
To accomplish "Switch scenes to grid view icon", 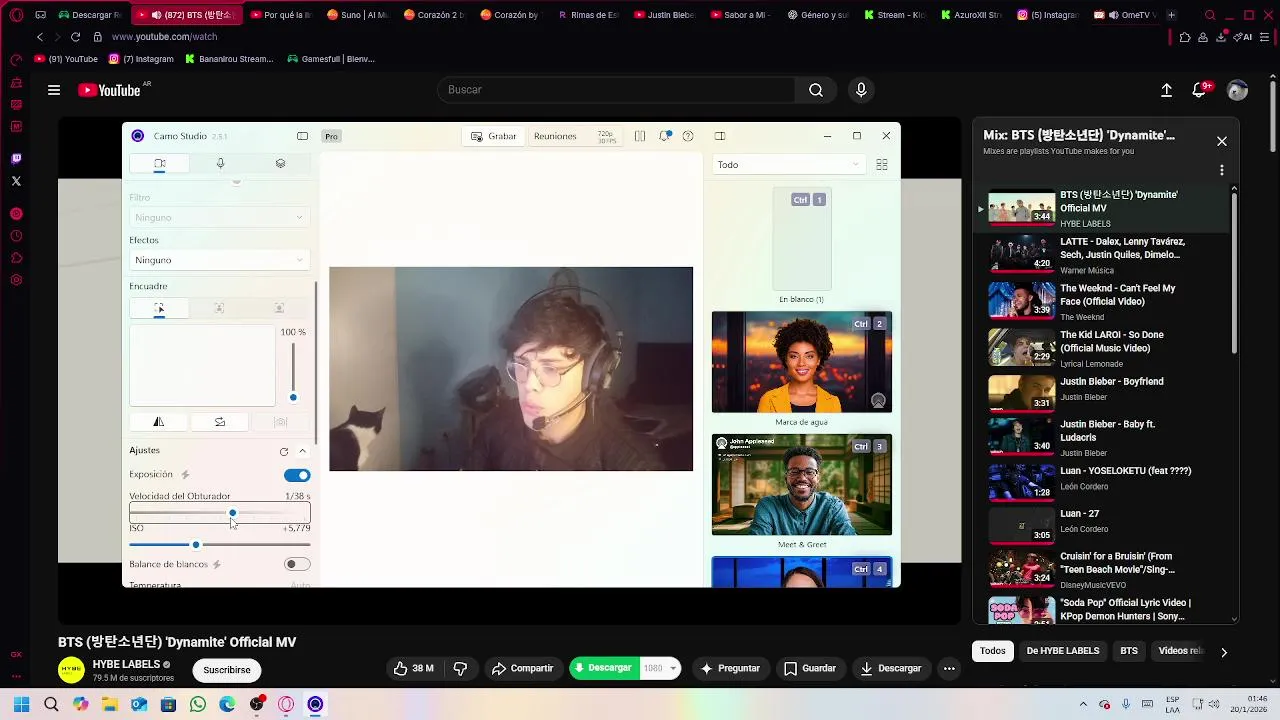I will [x=882, y=165].
